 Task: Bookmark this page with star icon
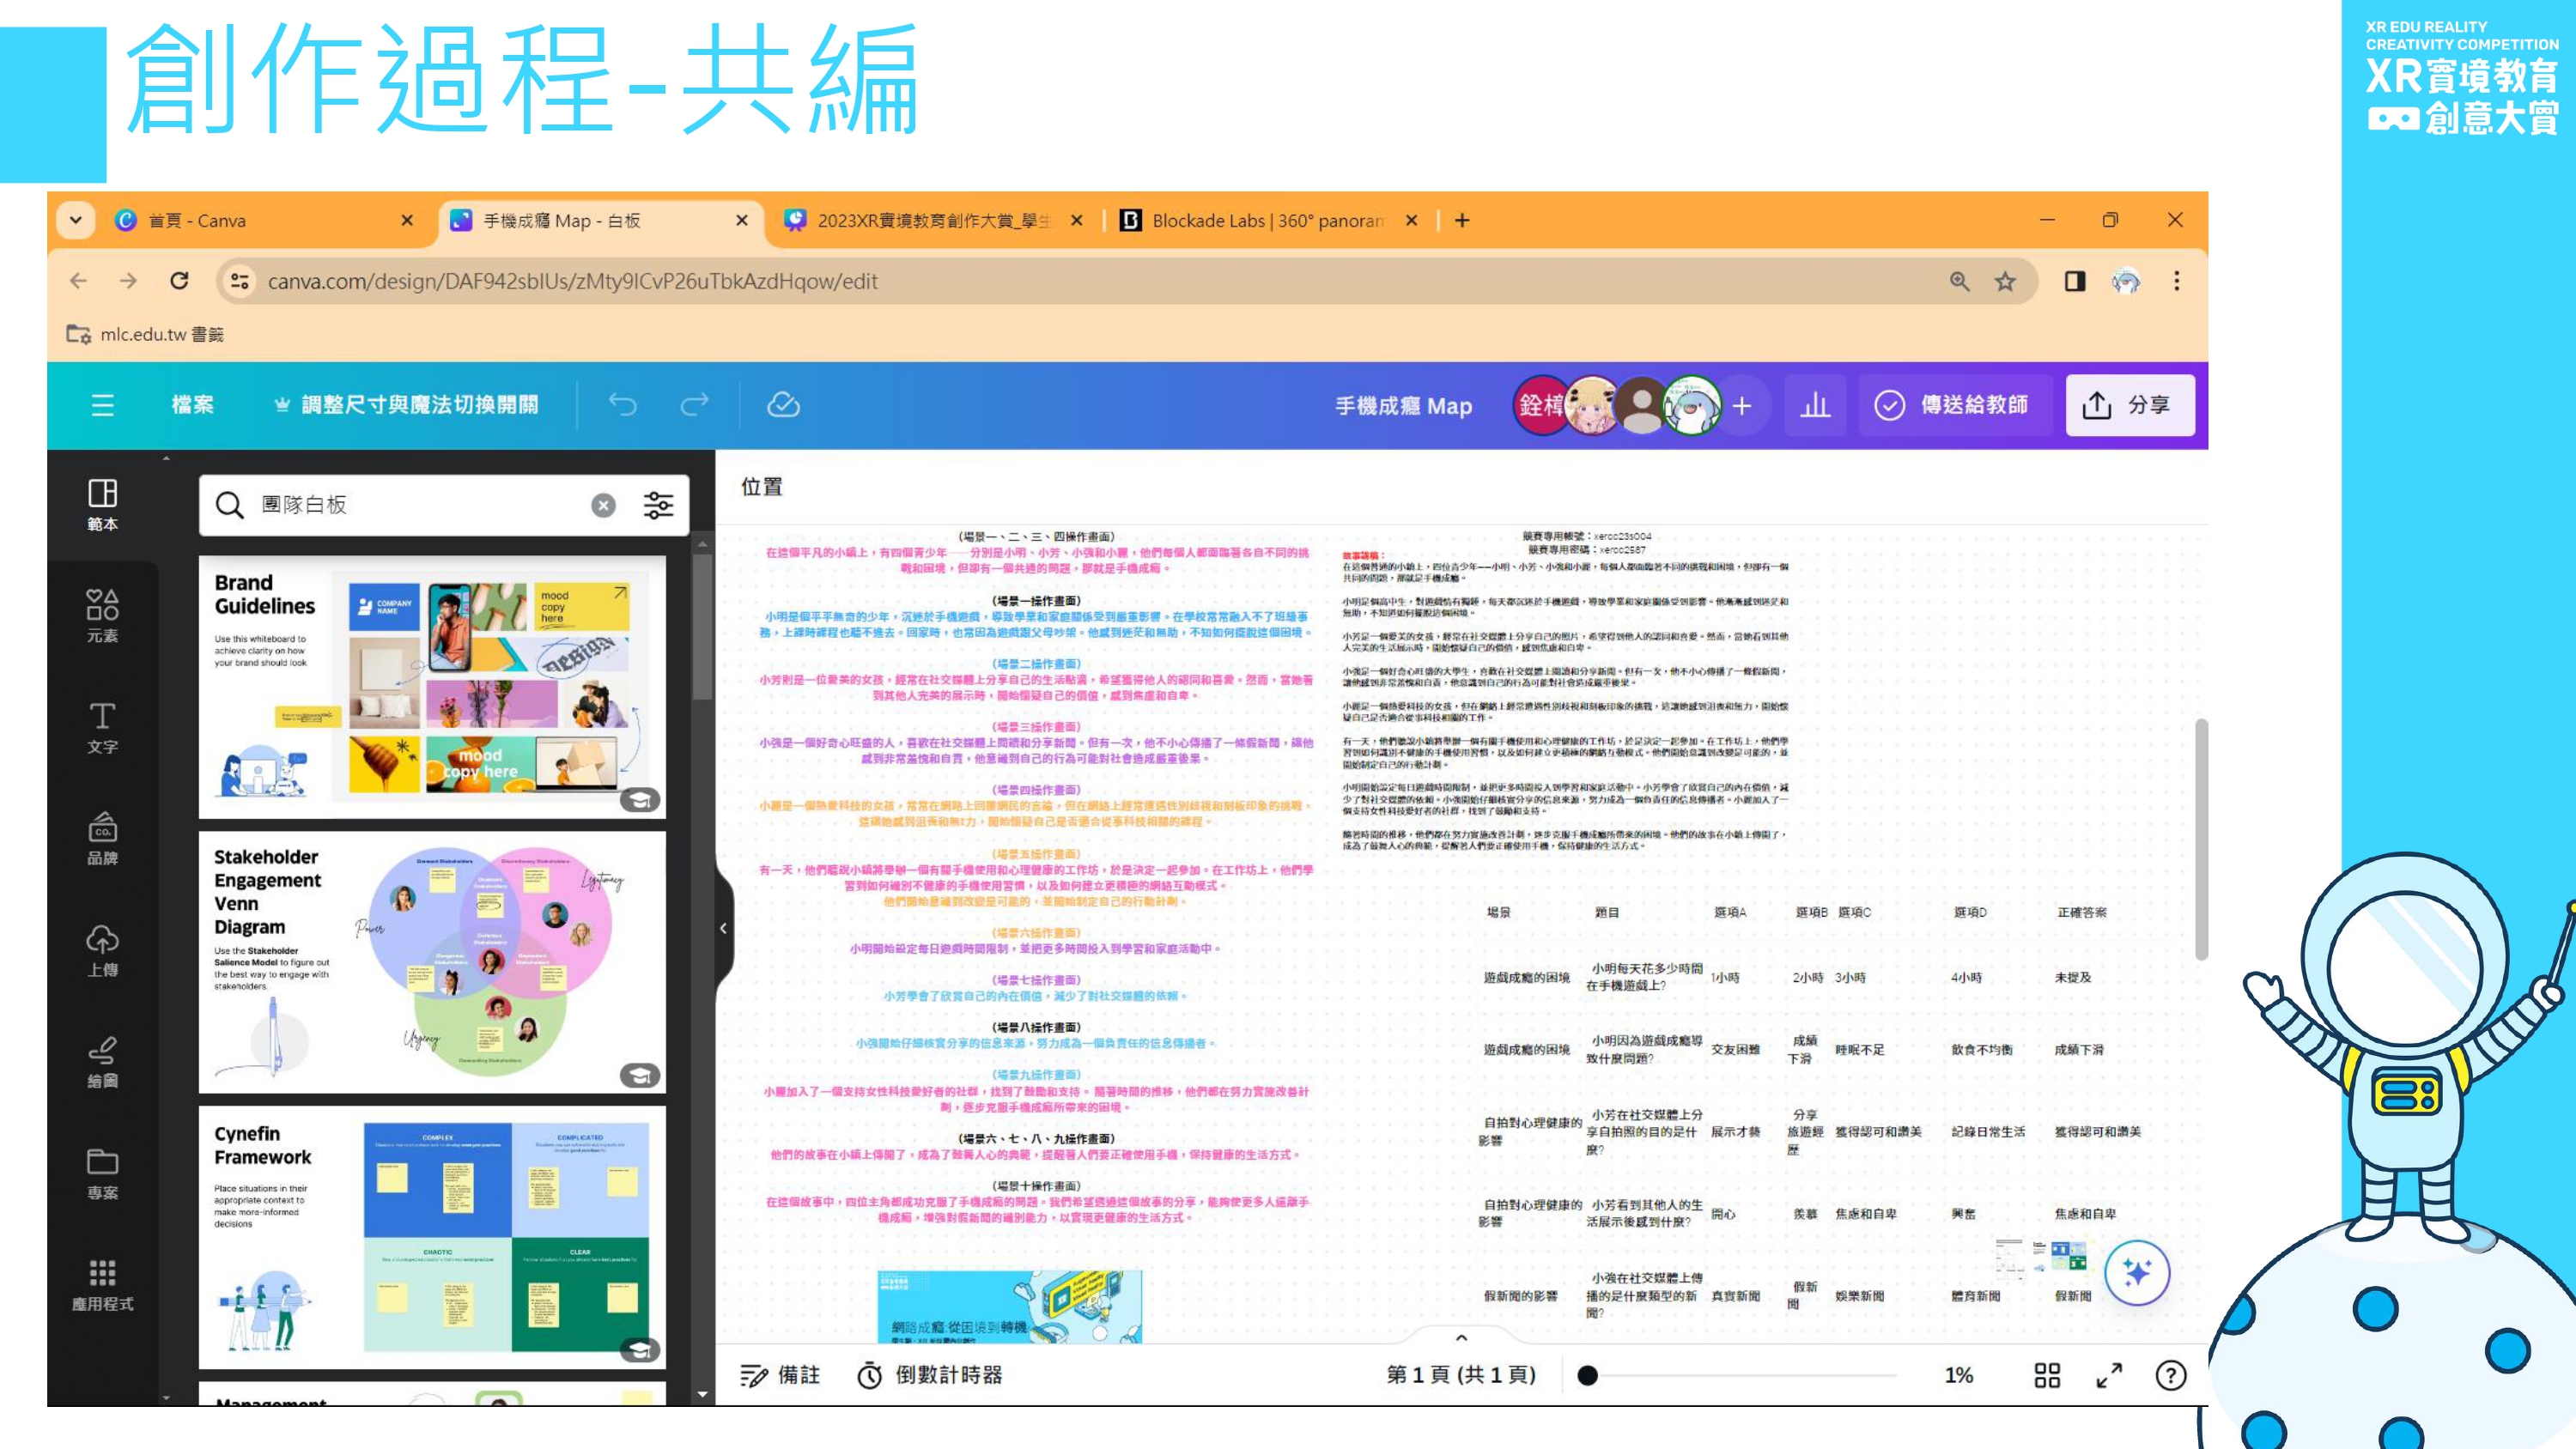pyautogui.click(x=2005, y=281)
